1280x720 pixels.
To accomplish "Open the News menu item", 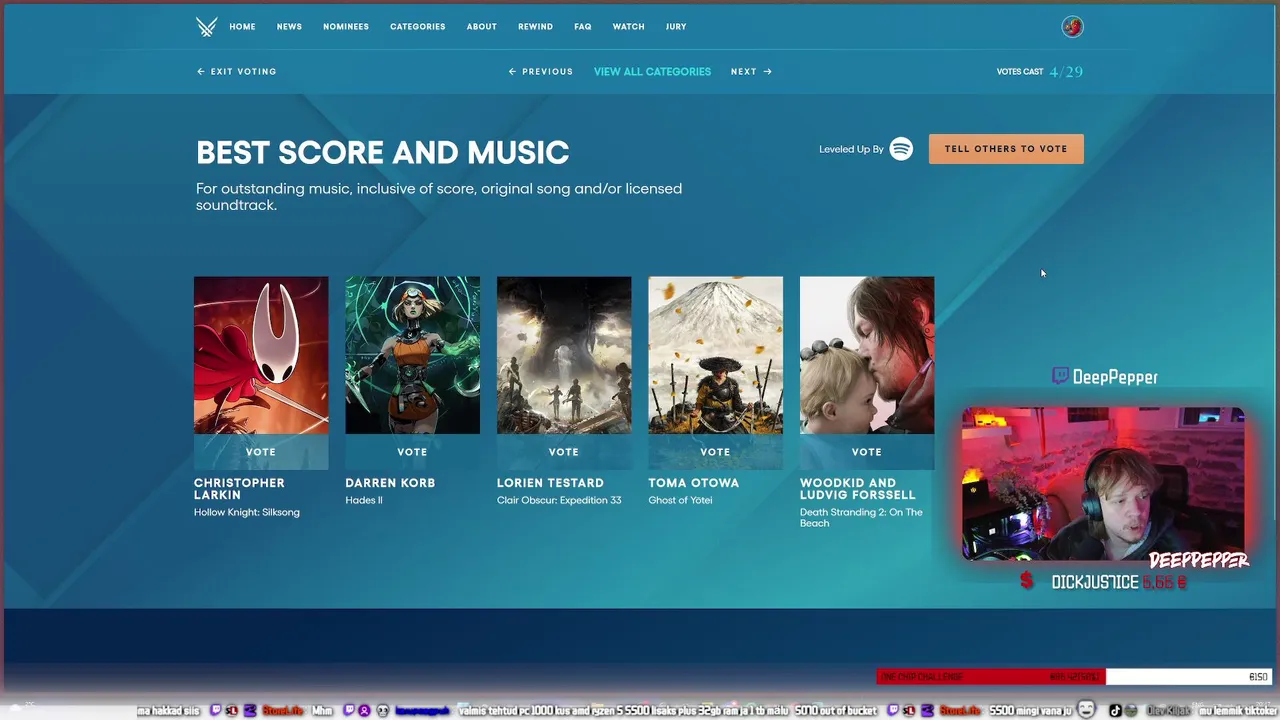I will click(x=289, y=27).
